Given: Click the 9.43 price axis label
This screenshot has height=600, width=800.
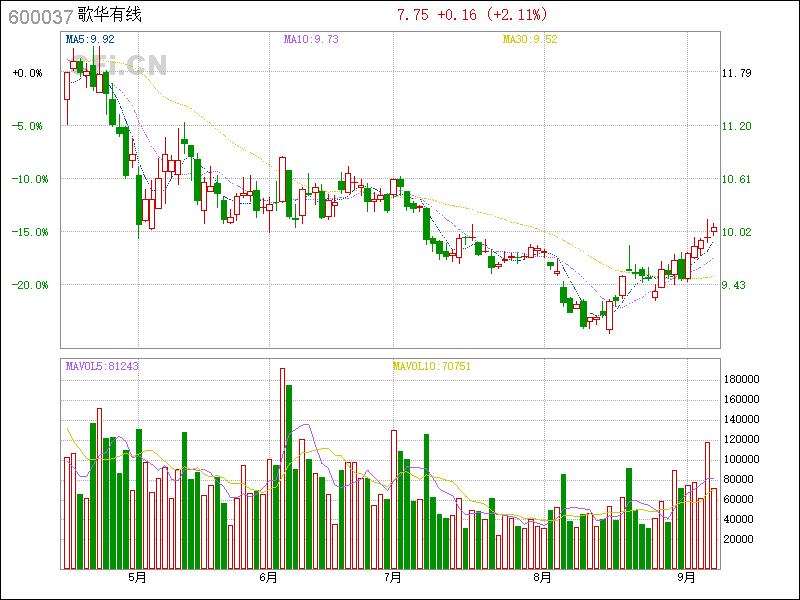Looking at the screenshot, I should pos(735,285).
